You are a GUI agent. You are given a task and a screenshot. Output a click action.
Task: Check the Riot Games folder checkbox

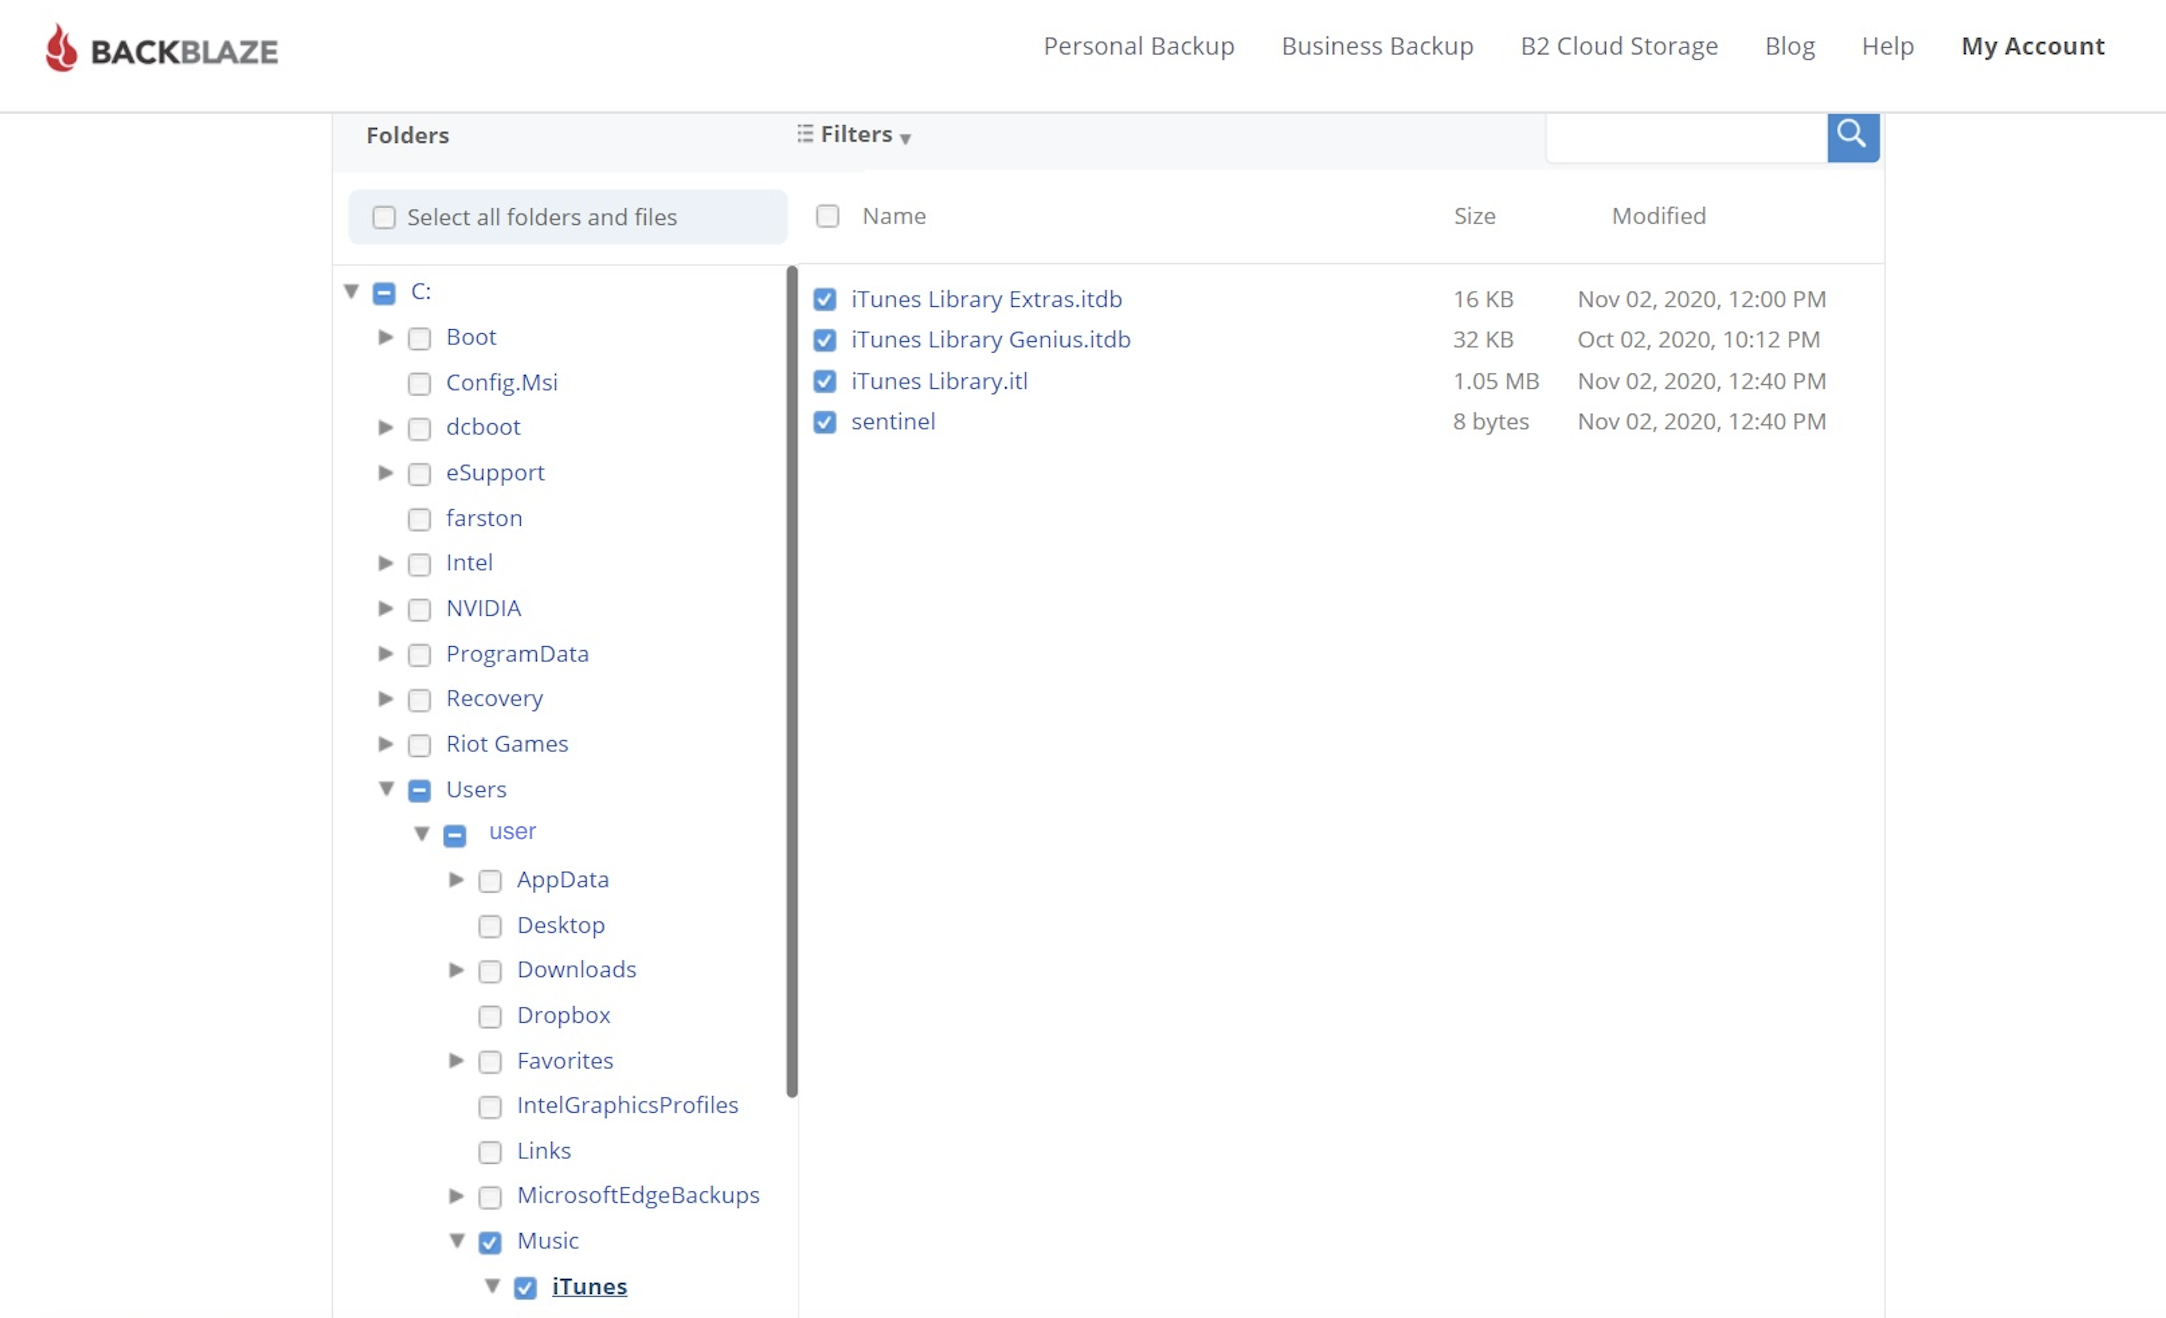[420, 745]
